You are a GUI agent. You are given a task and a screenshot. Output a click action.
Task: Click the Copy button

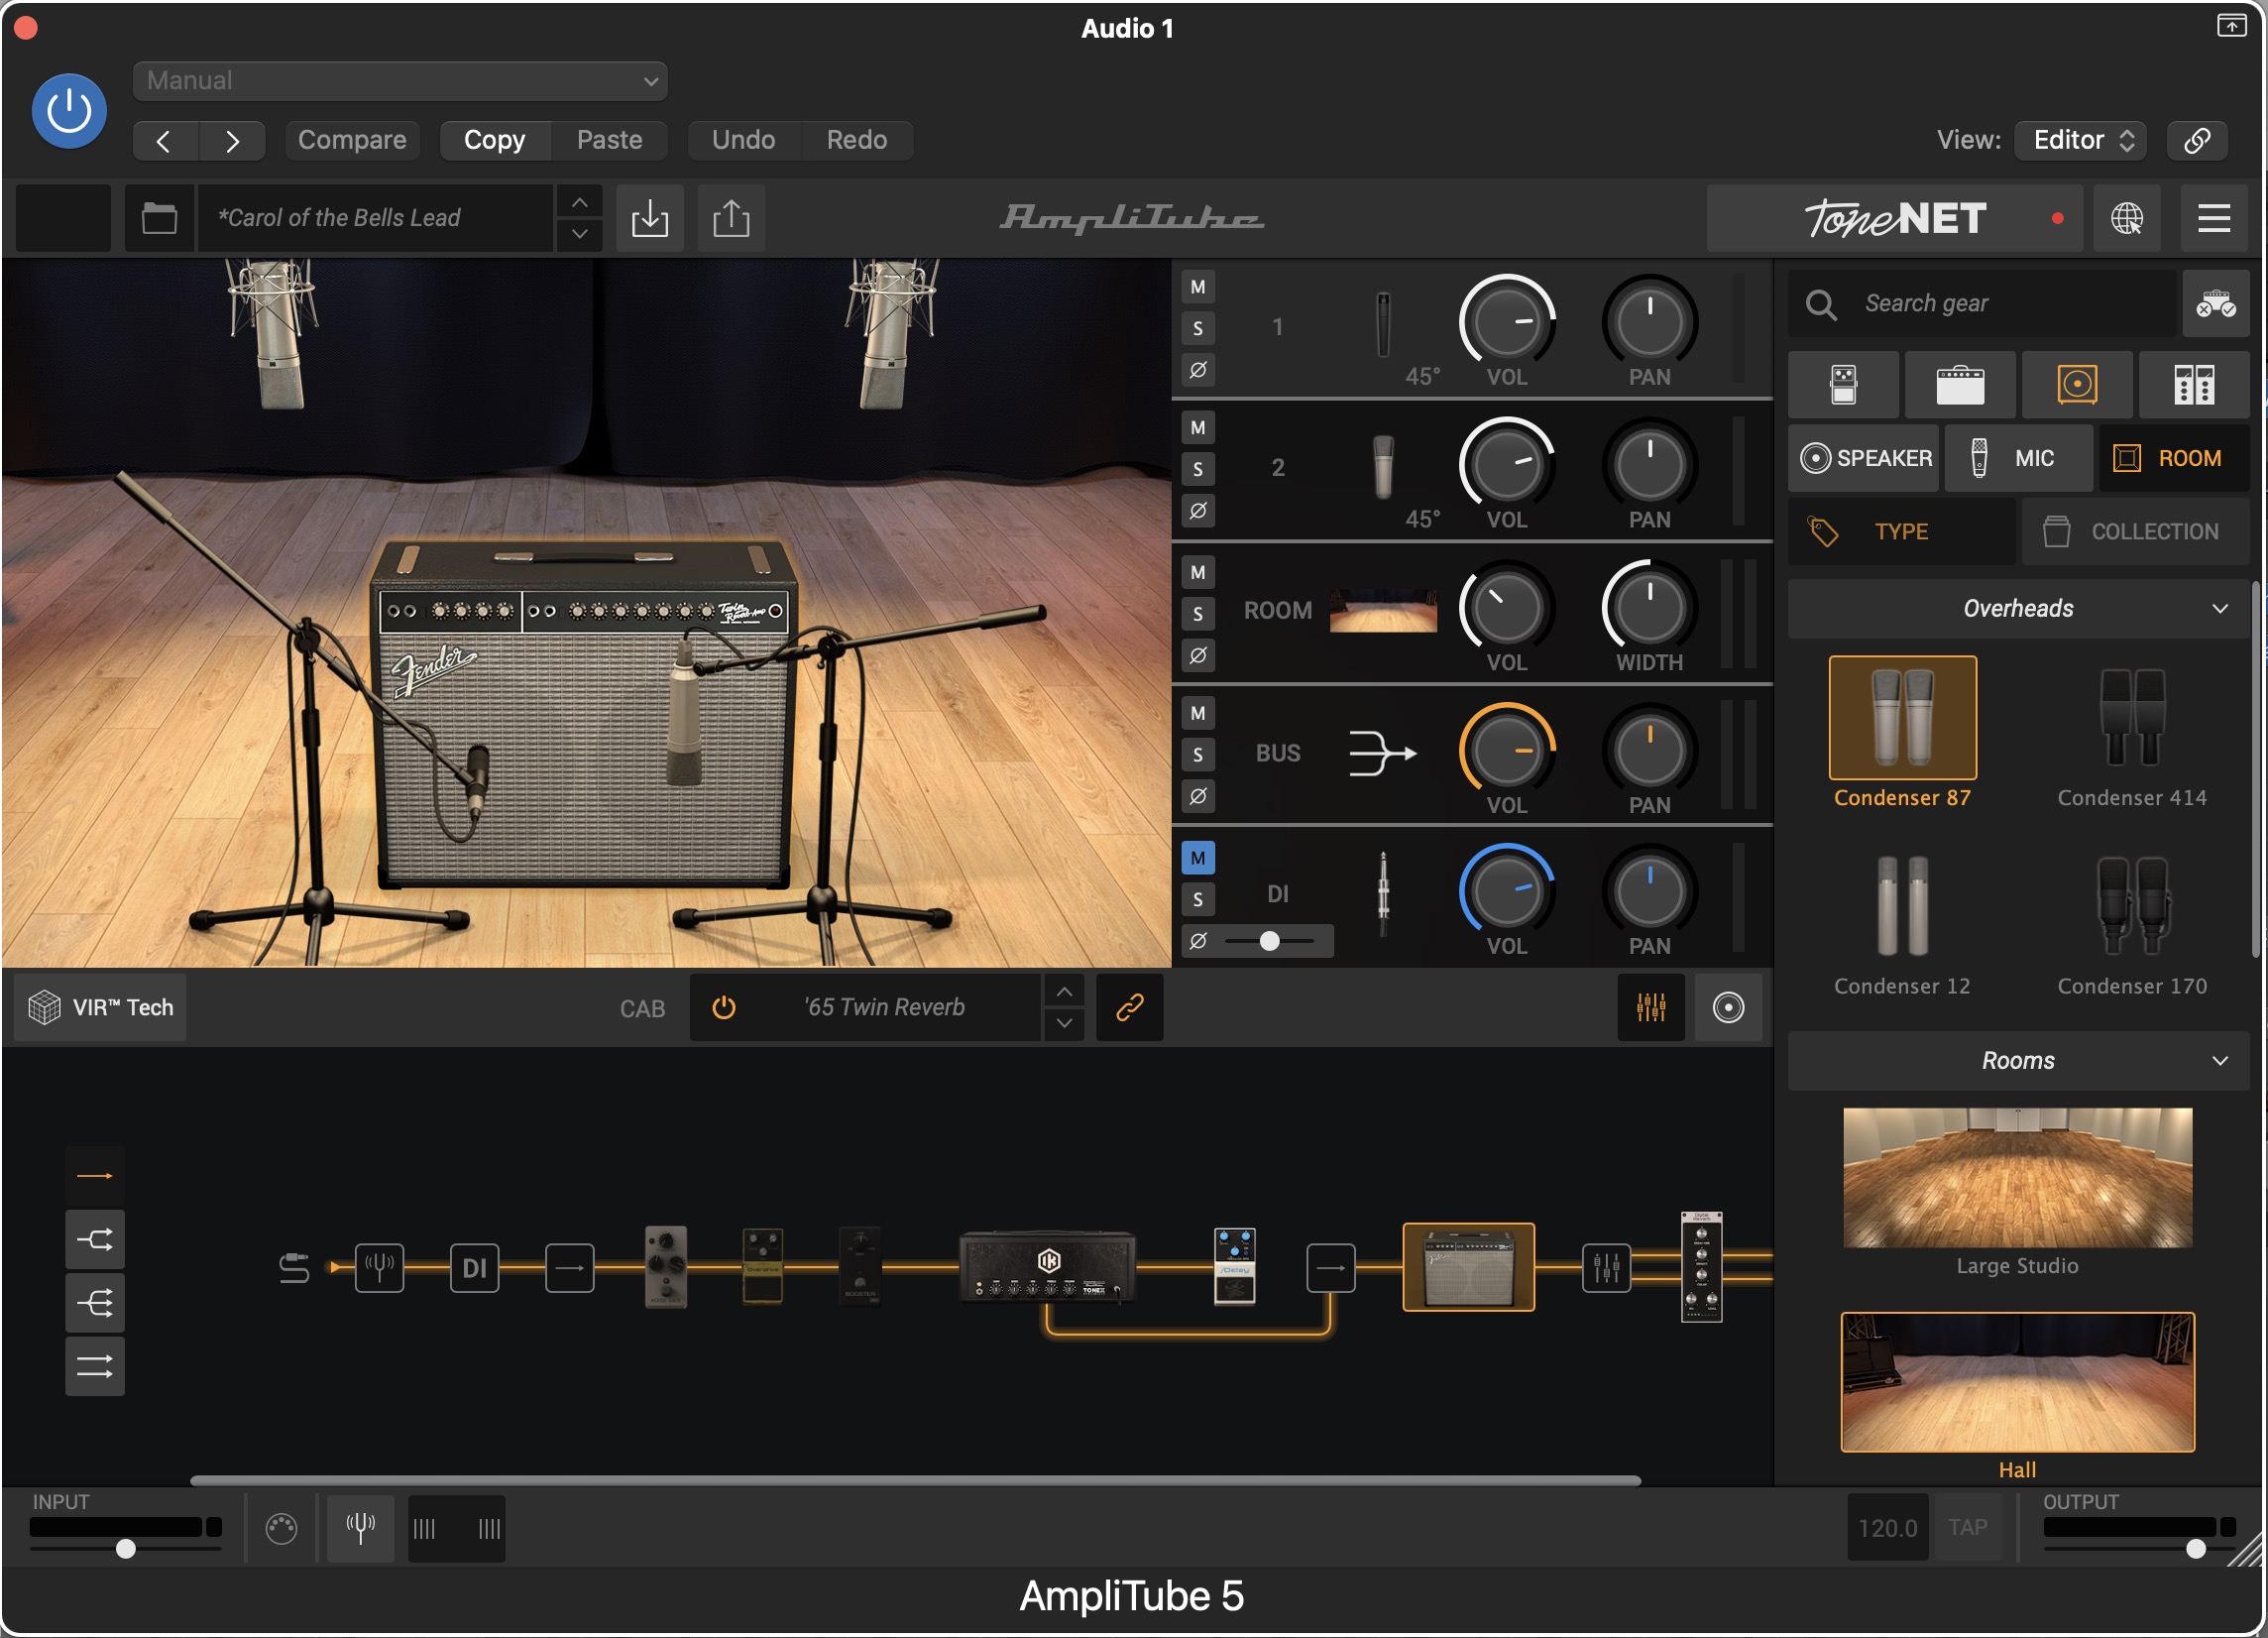tap(495, 141)
